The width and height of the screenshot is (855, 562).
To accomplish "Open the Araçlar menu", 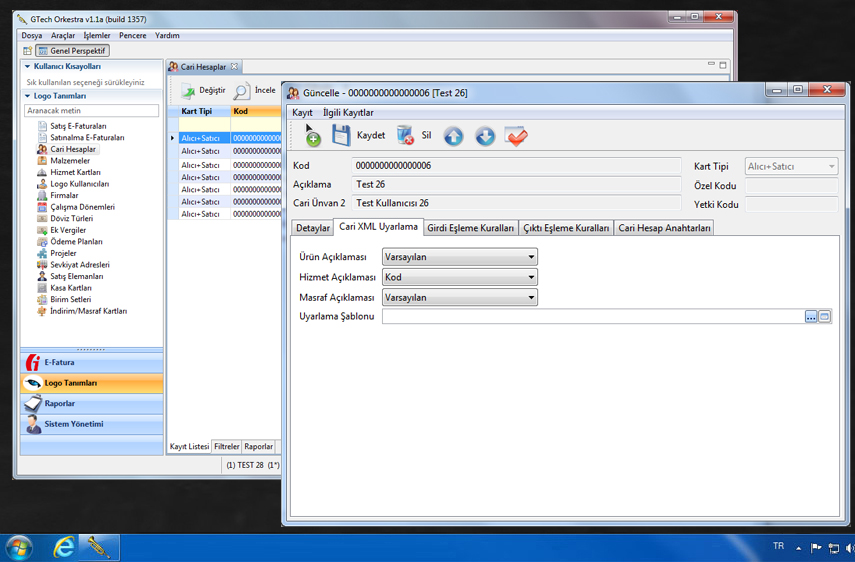I will [x=63, y=35].
